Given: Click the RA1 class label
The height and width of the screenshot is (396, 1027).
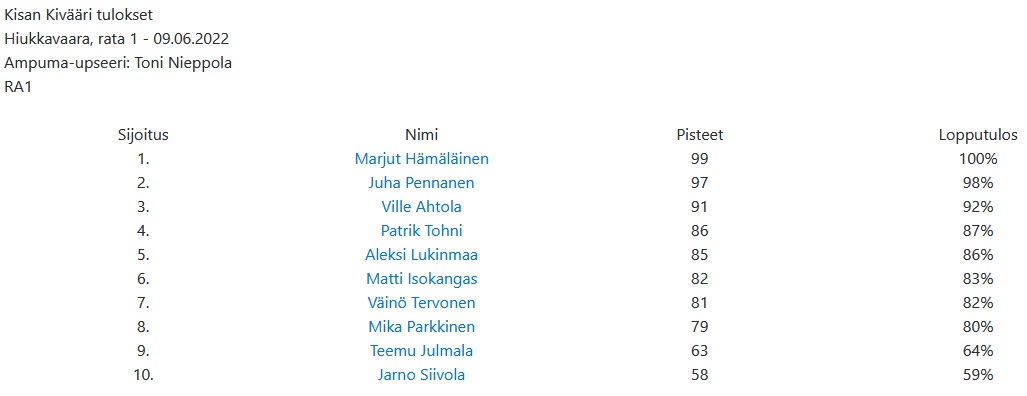Looking at the screenshot, I should click(18, 88).
